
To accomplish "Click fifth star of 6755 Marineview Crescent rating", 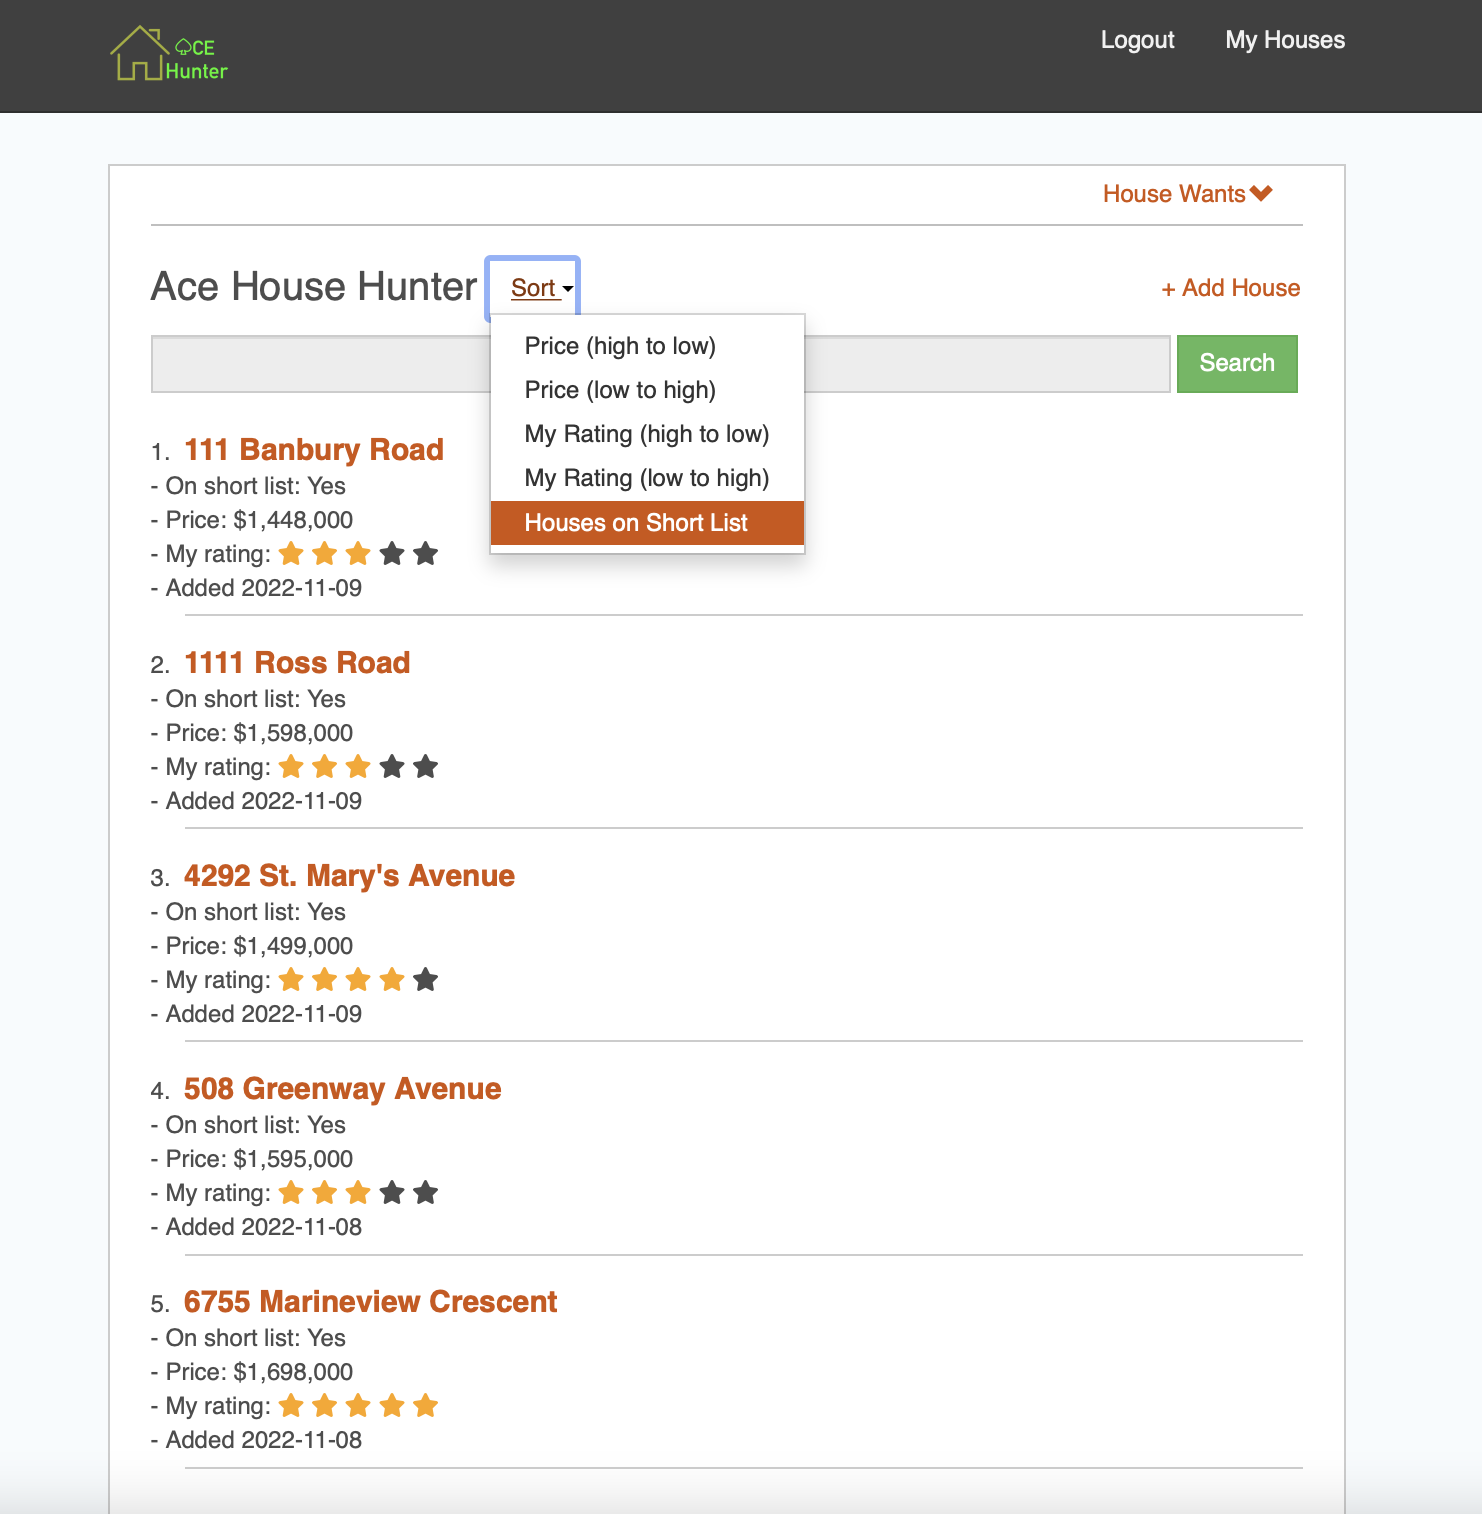I will [x=426, y=1406].
